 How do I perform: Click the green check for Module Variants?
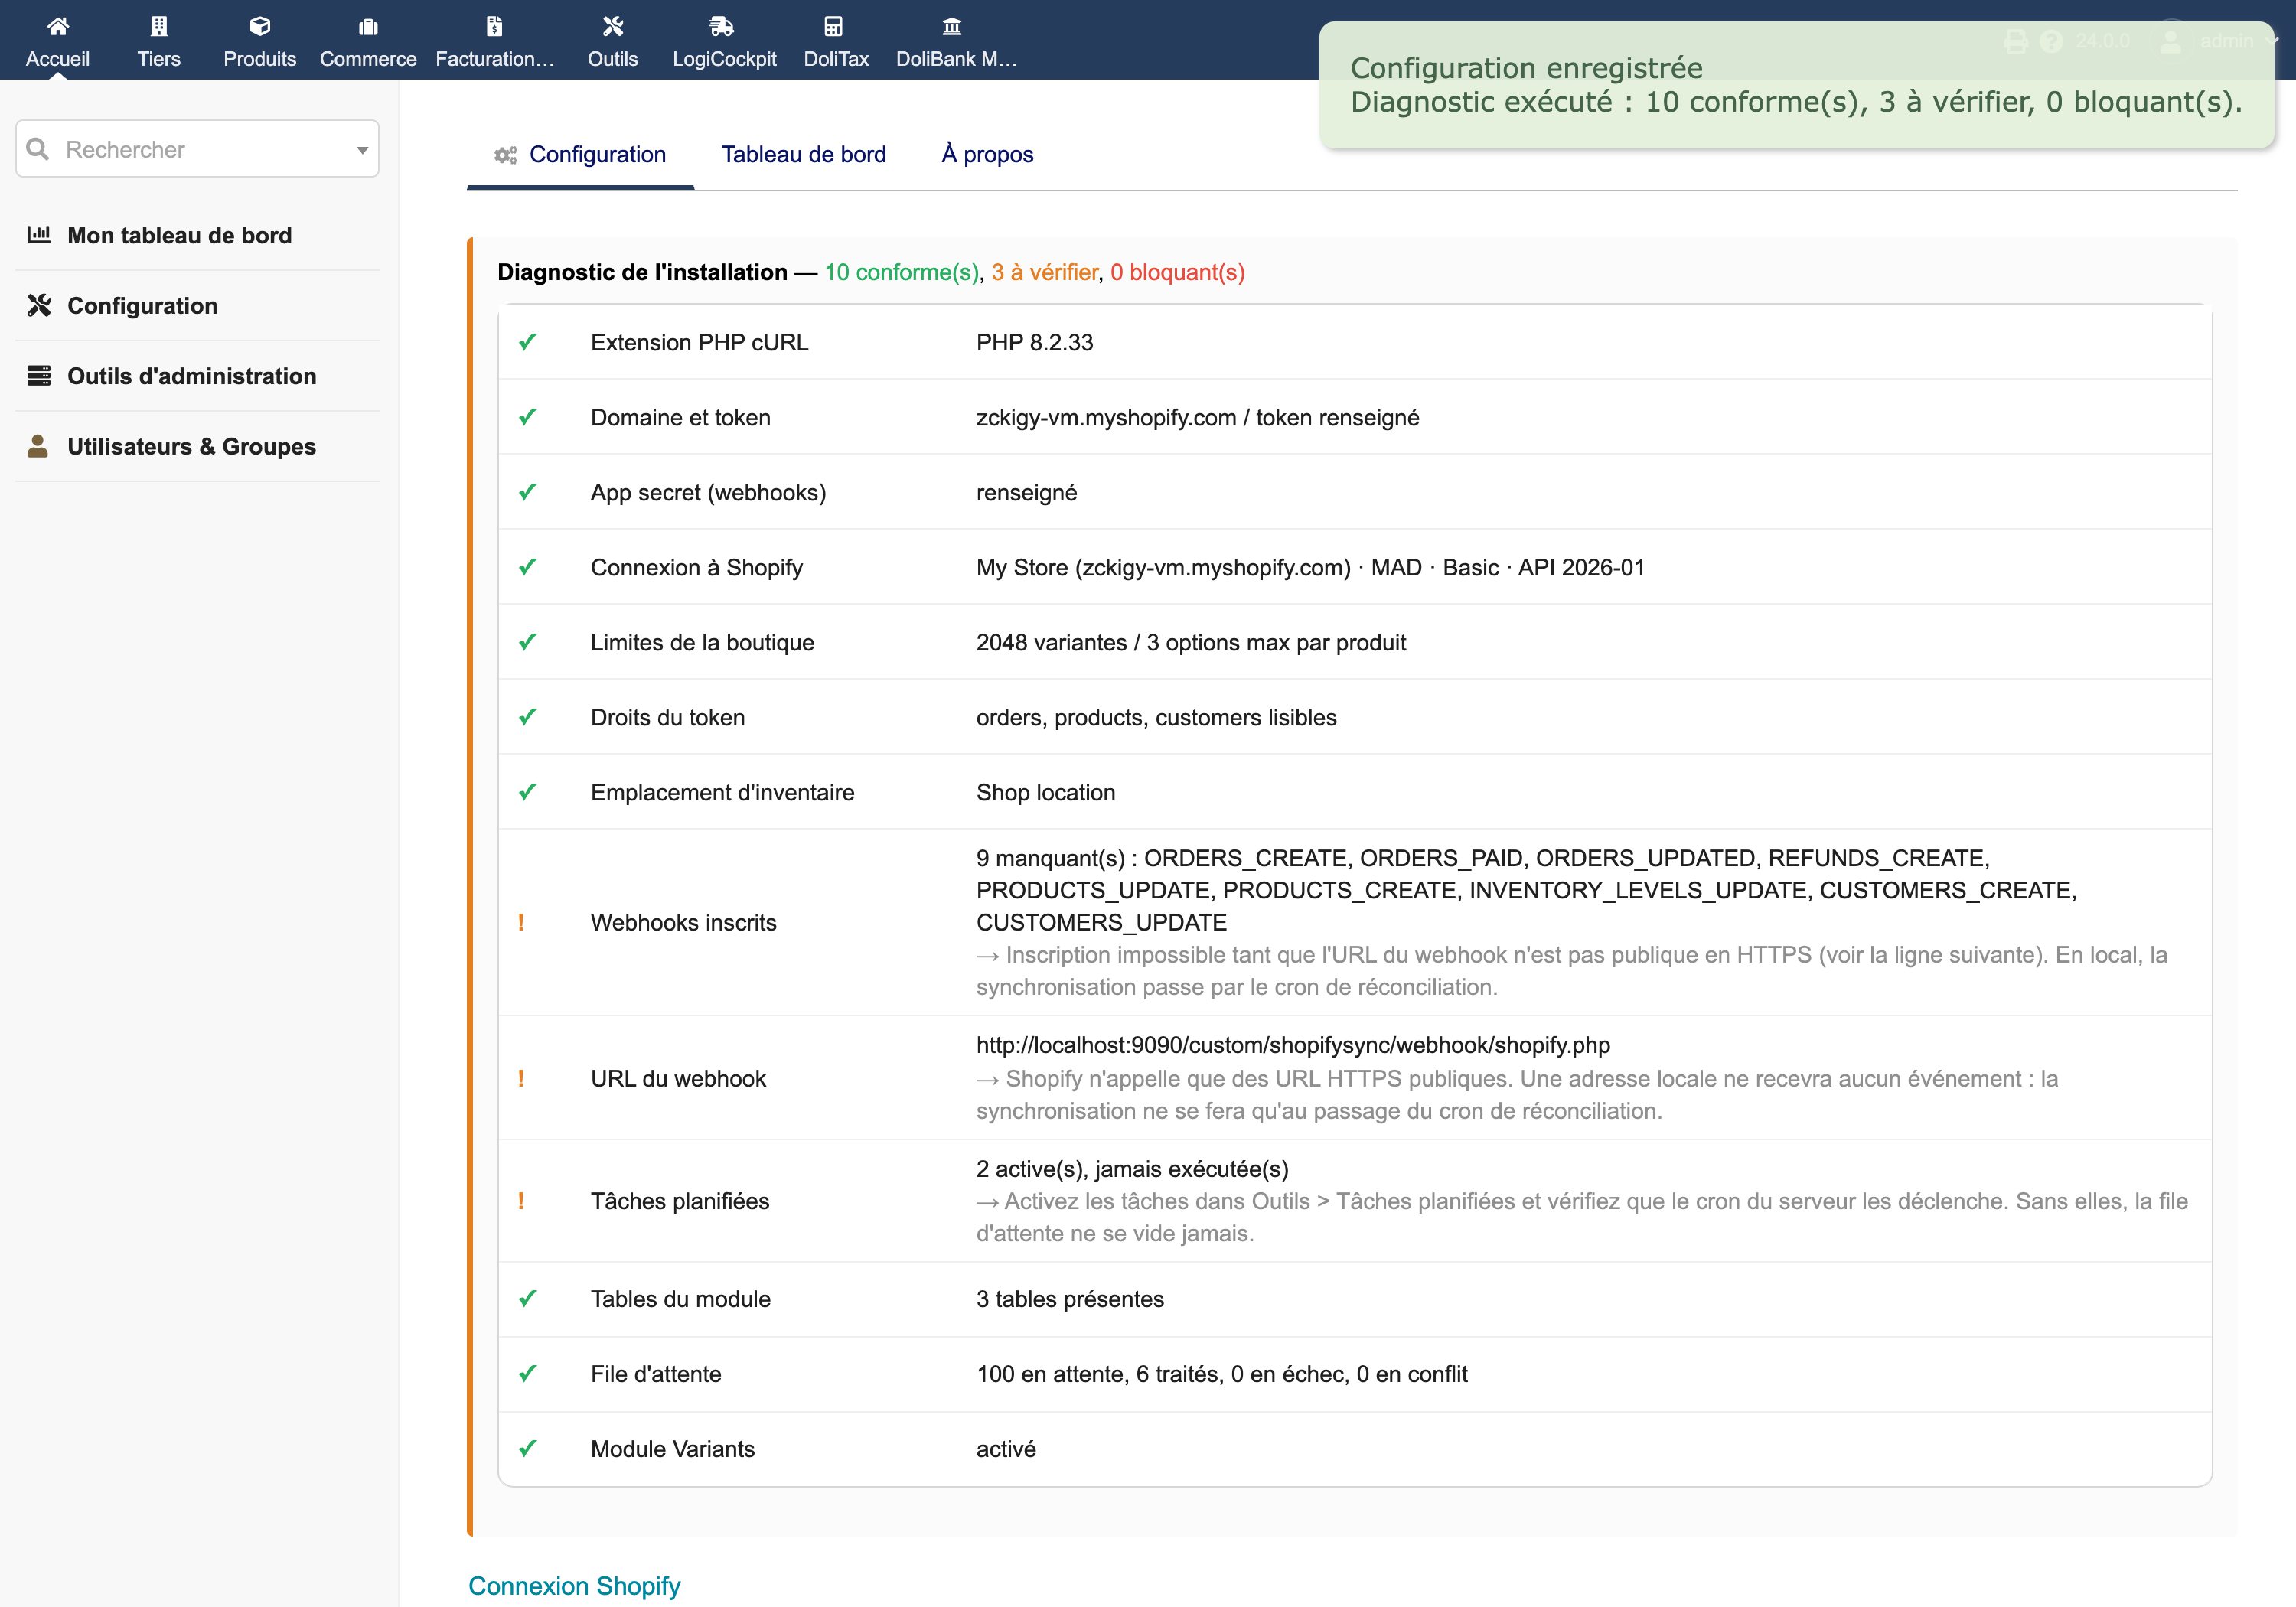click(x=528, y=1449)
